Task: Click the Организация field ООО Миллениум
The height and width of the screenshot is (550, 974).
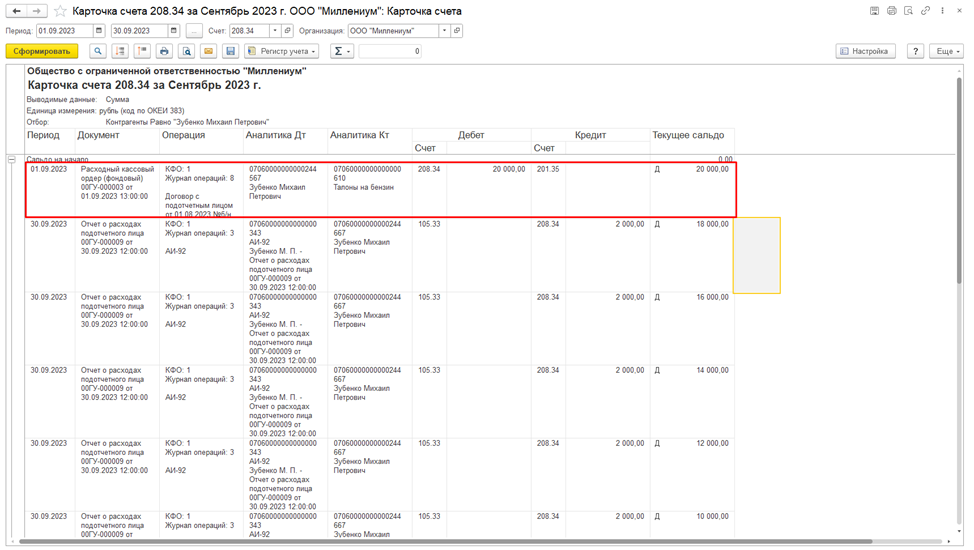Action: 393,30
